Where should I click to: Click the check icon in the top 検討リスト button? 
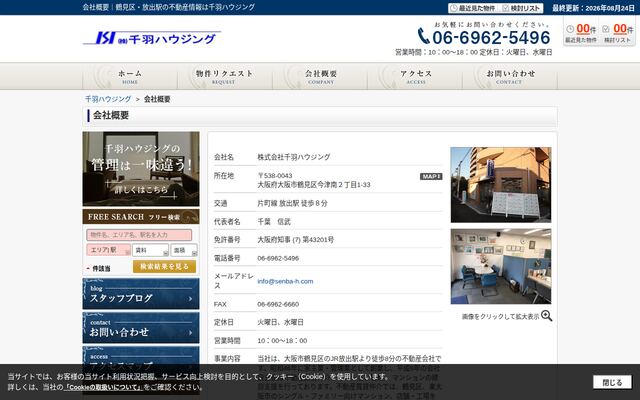506,8
